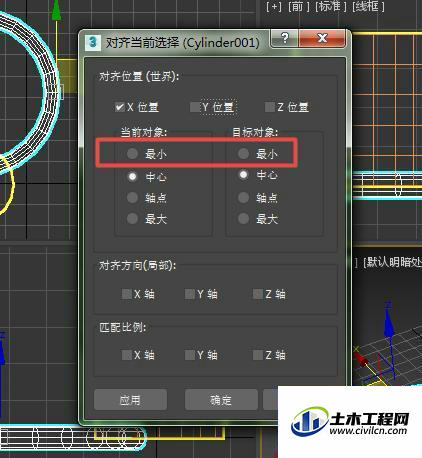Open the [默认明暗处理] viewport menu
Image resolution: width=422 pixels, height=458 pixels.
392,262
